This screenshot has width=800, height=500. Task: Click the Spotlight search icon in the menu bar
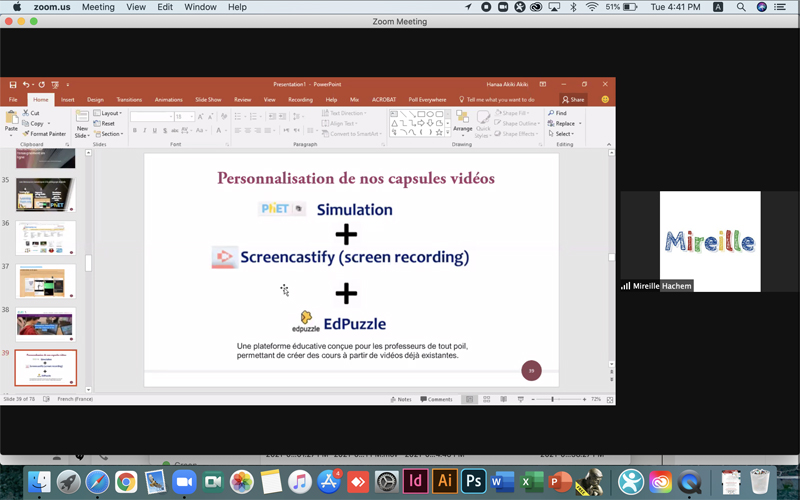741,7
